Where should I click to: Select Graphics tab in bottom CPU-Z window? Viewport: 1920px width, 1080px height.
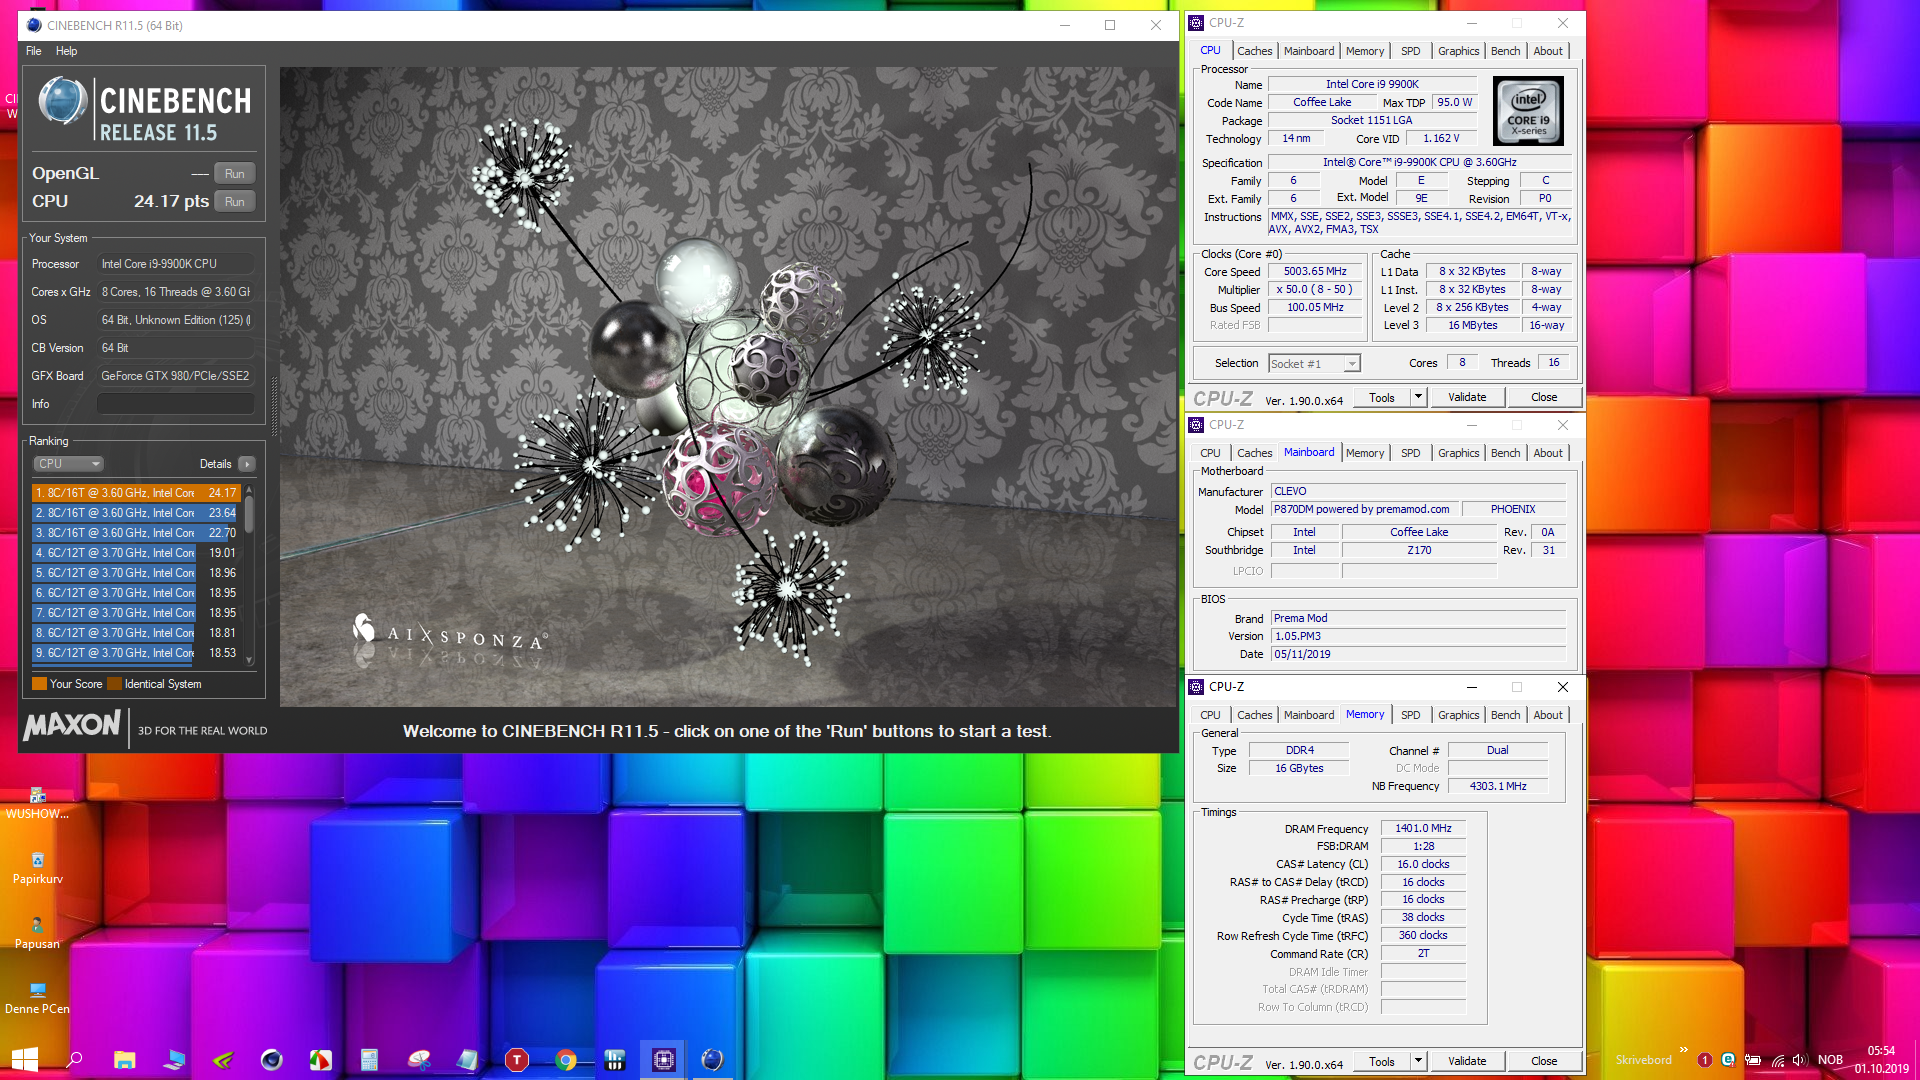(x=1458, y=715)
